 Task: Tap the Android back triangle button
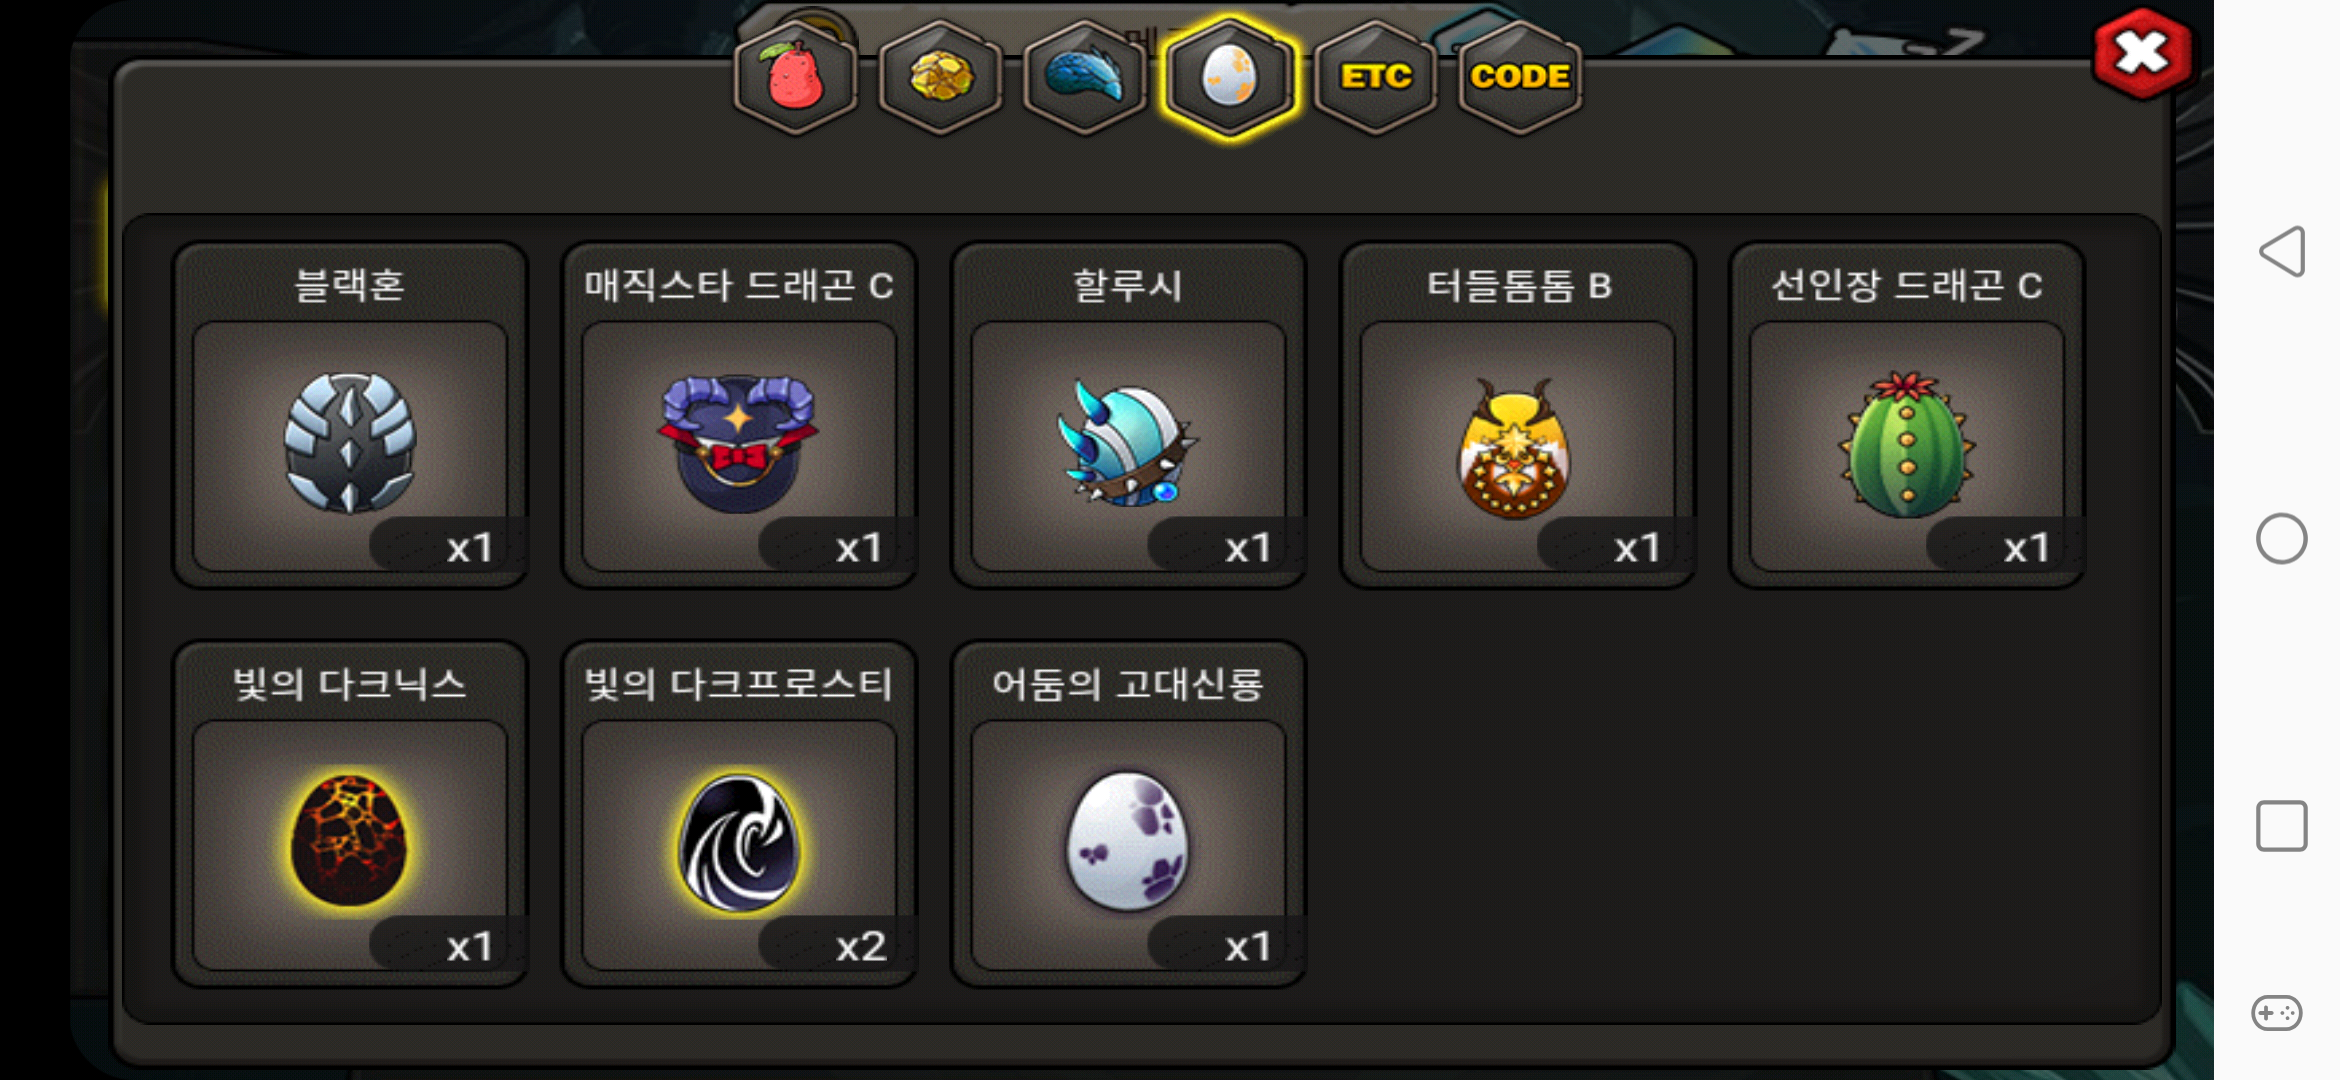(2282, 251)
